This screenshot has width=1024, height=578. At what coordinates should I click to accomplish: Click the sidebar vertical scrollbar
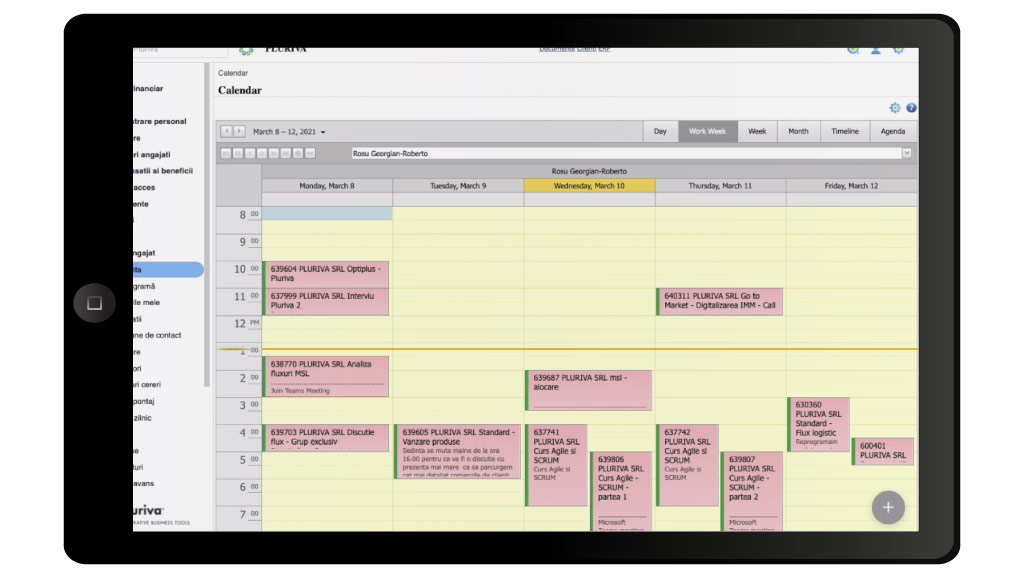(x=207, y=225)
